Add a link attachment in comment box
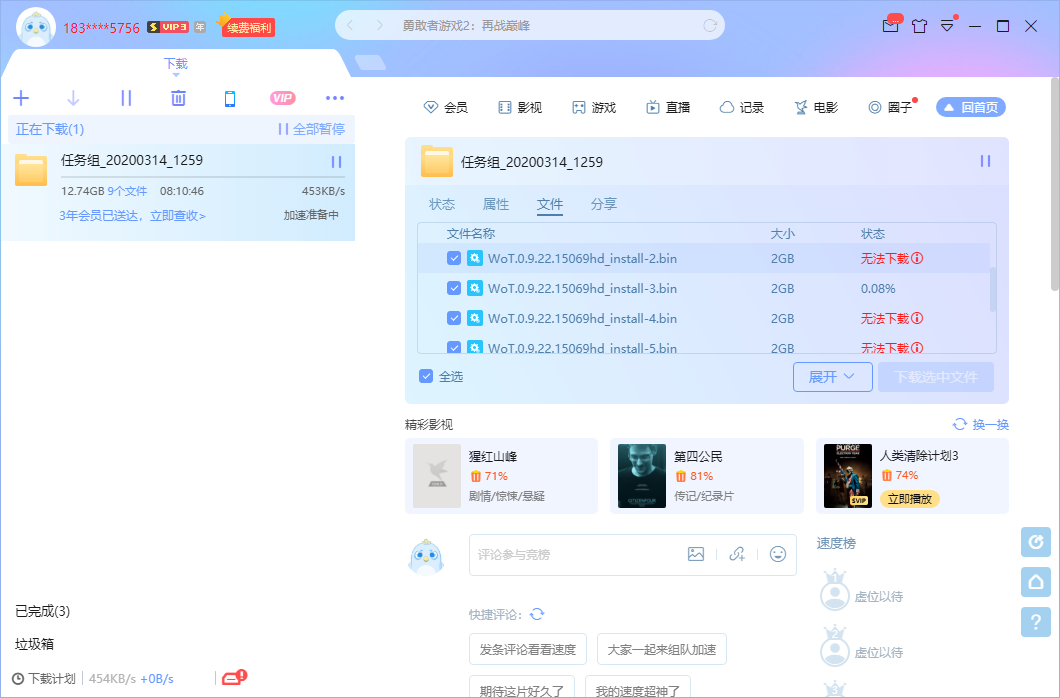The height and width of the screenshot is (698, 1060). point(737,554)
